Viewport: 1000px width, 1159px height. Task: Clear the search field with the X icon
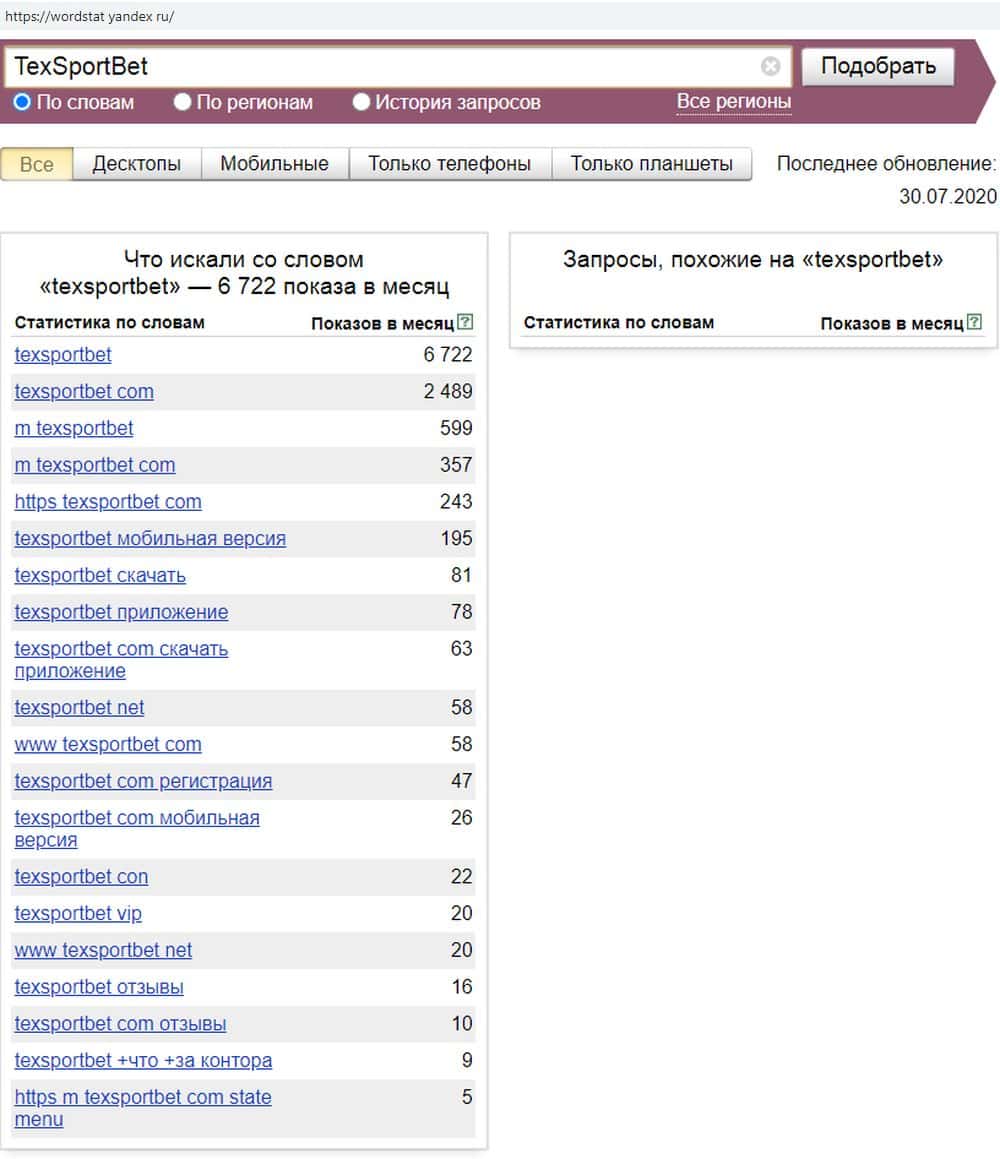point(770,67)
